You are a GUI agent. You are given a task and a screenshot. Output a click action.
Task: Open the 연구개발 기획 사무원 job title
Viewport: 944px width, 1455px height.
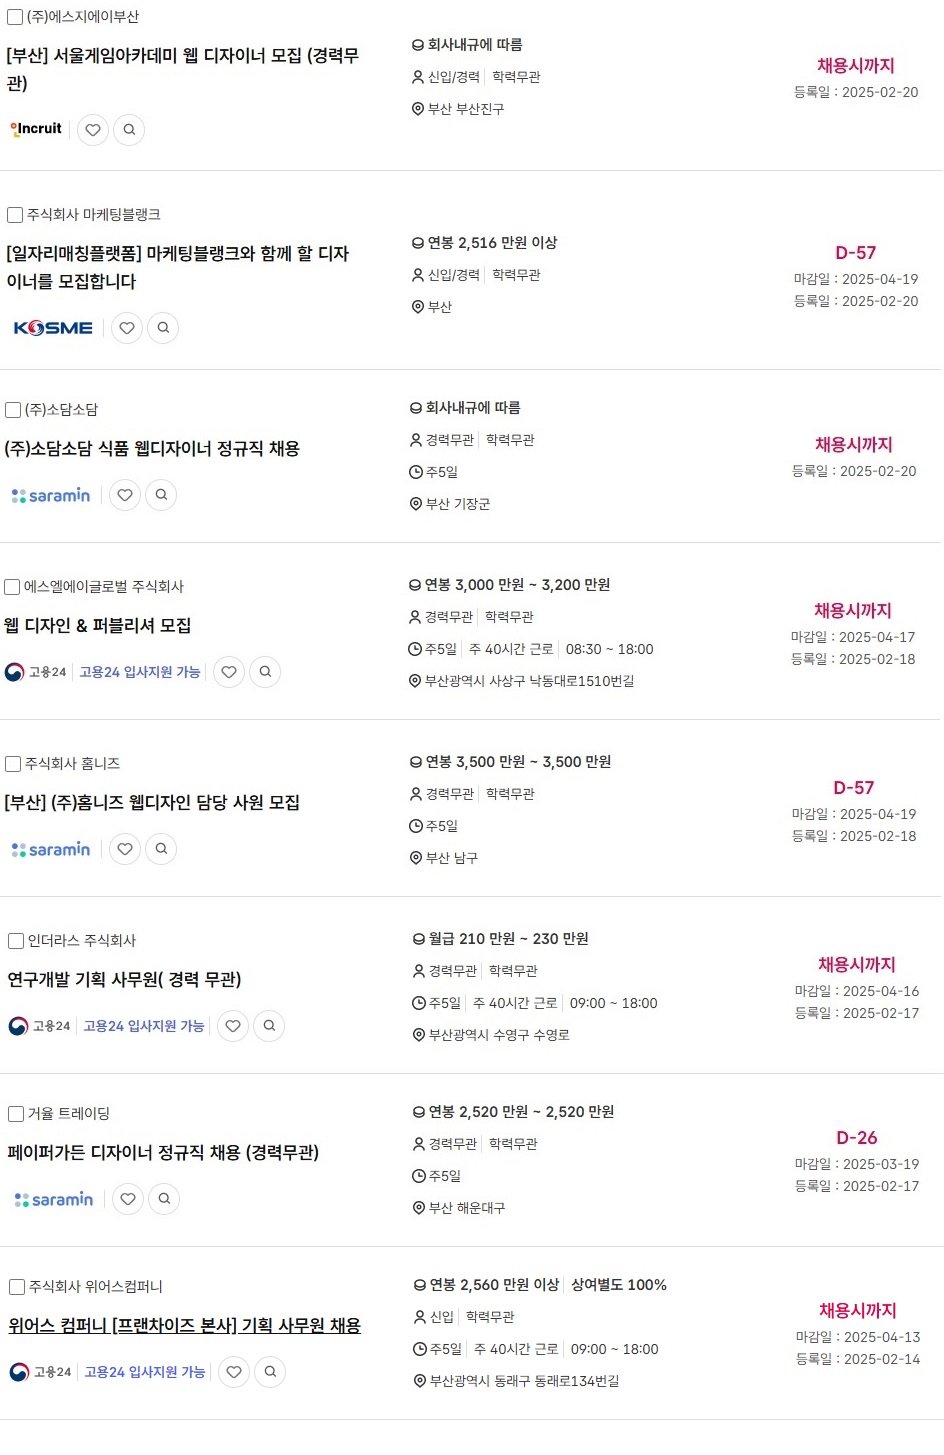point(125,980)
